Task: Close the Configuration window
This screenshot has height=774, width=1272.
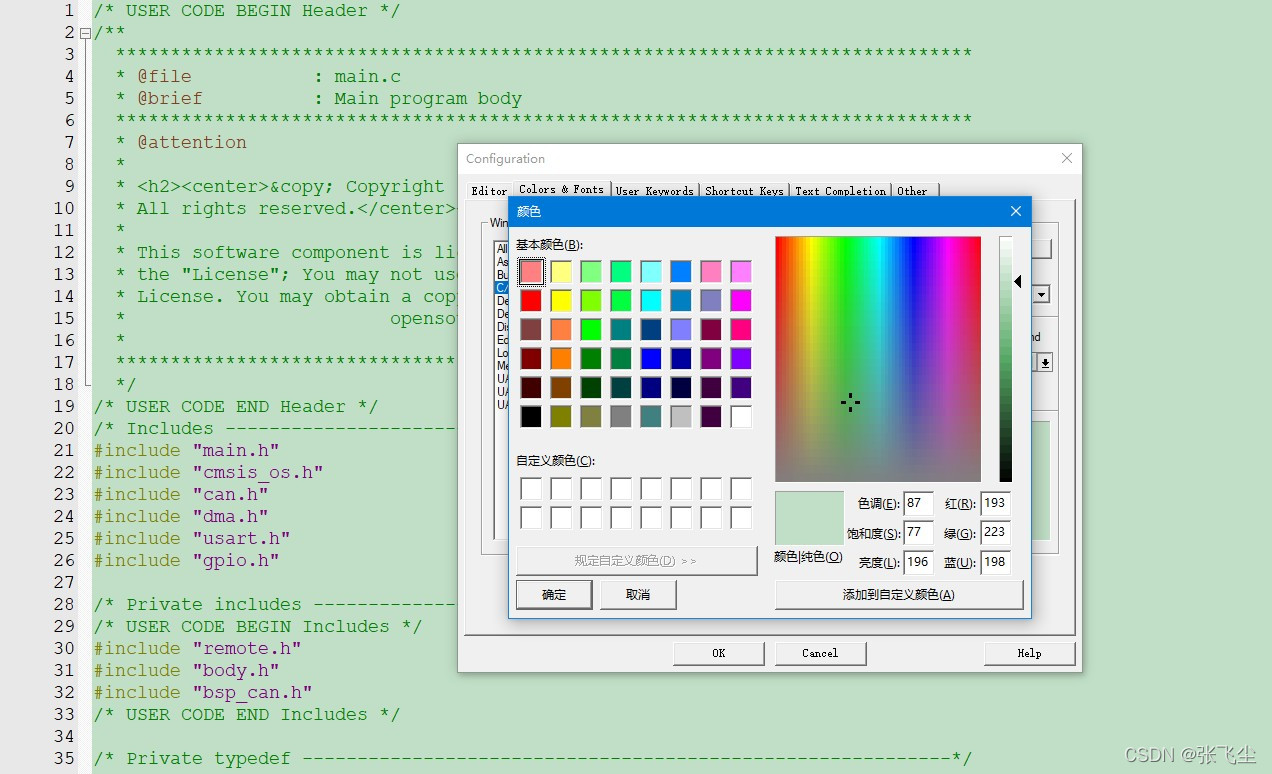Action: coord(1067,158)
